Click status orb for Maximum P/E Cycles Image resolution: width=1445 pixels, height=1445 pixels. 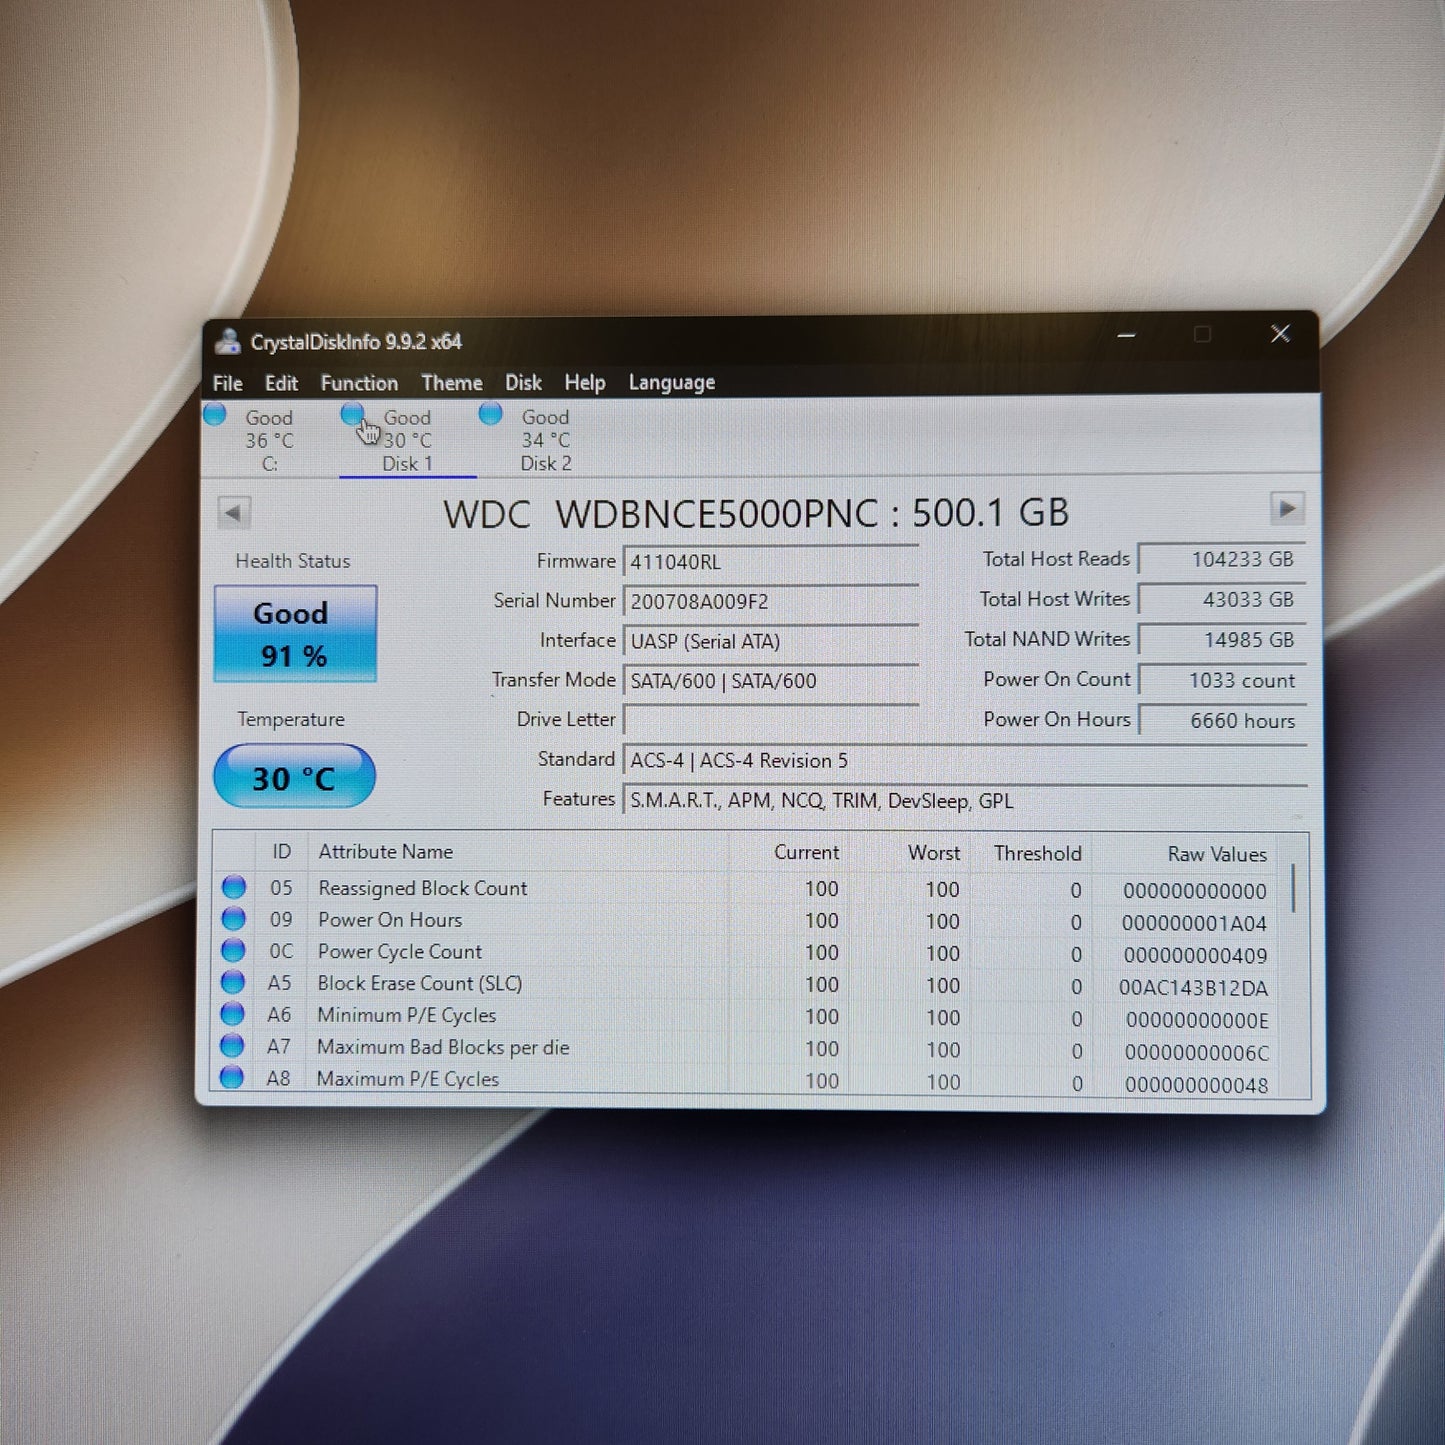click(x=232, y=1077)
